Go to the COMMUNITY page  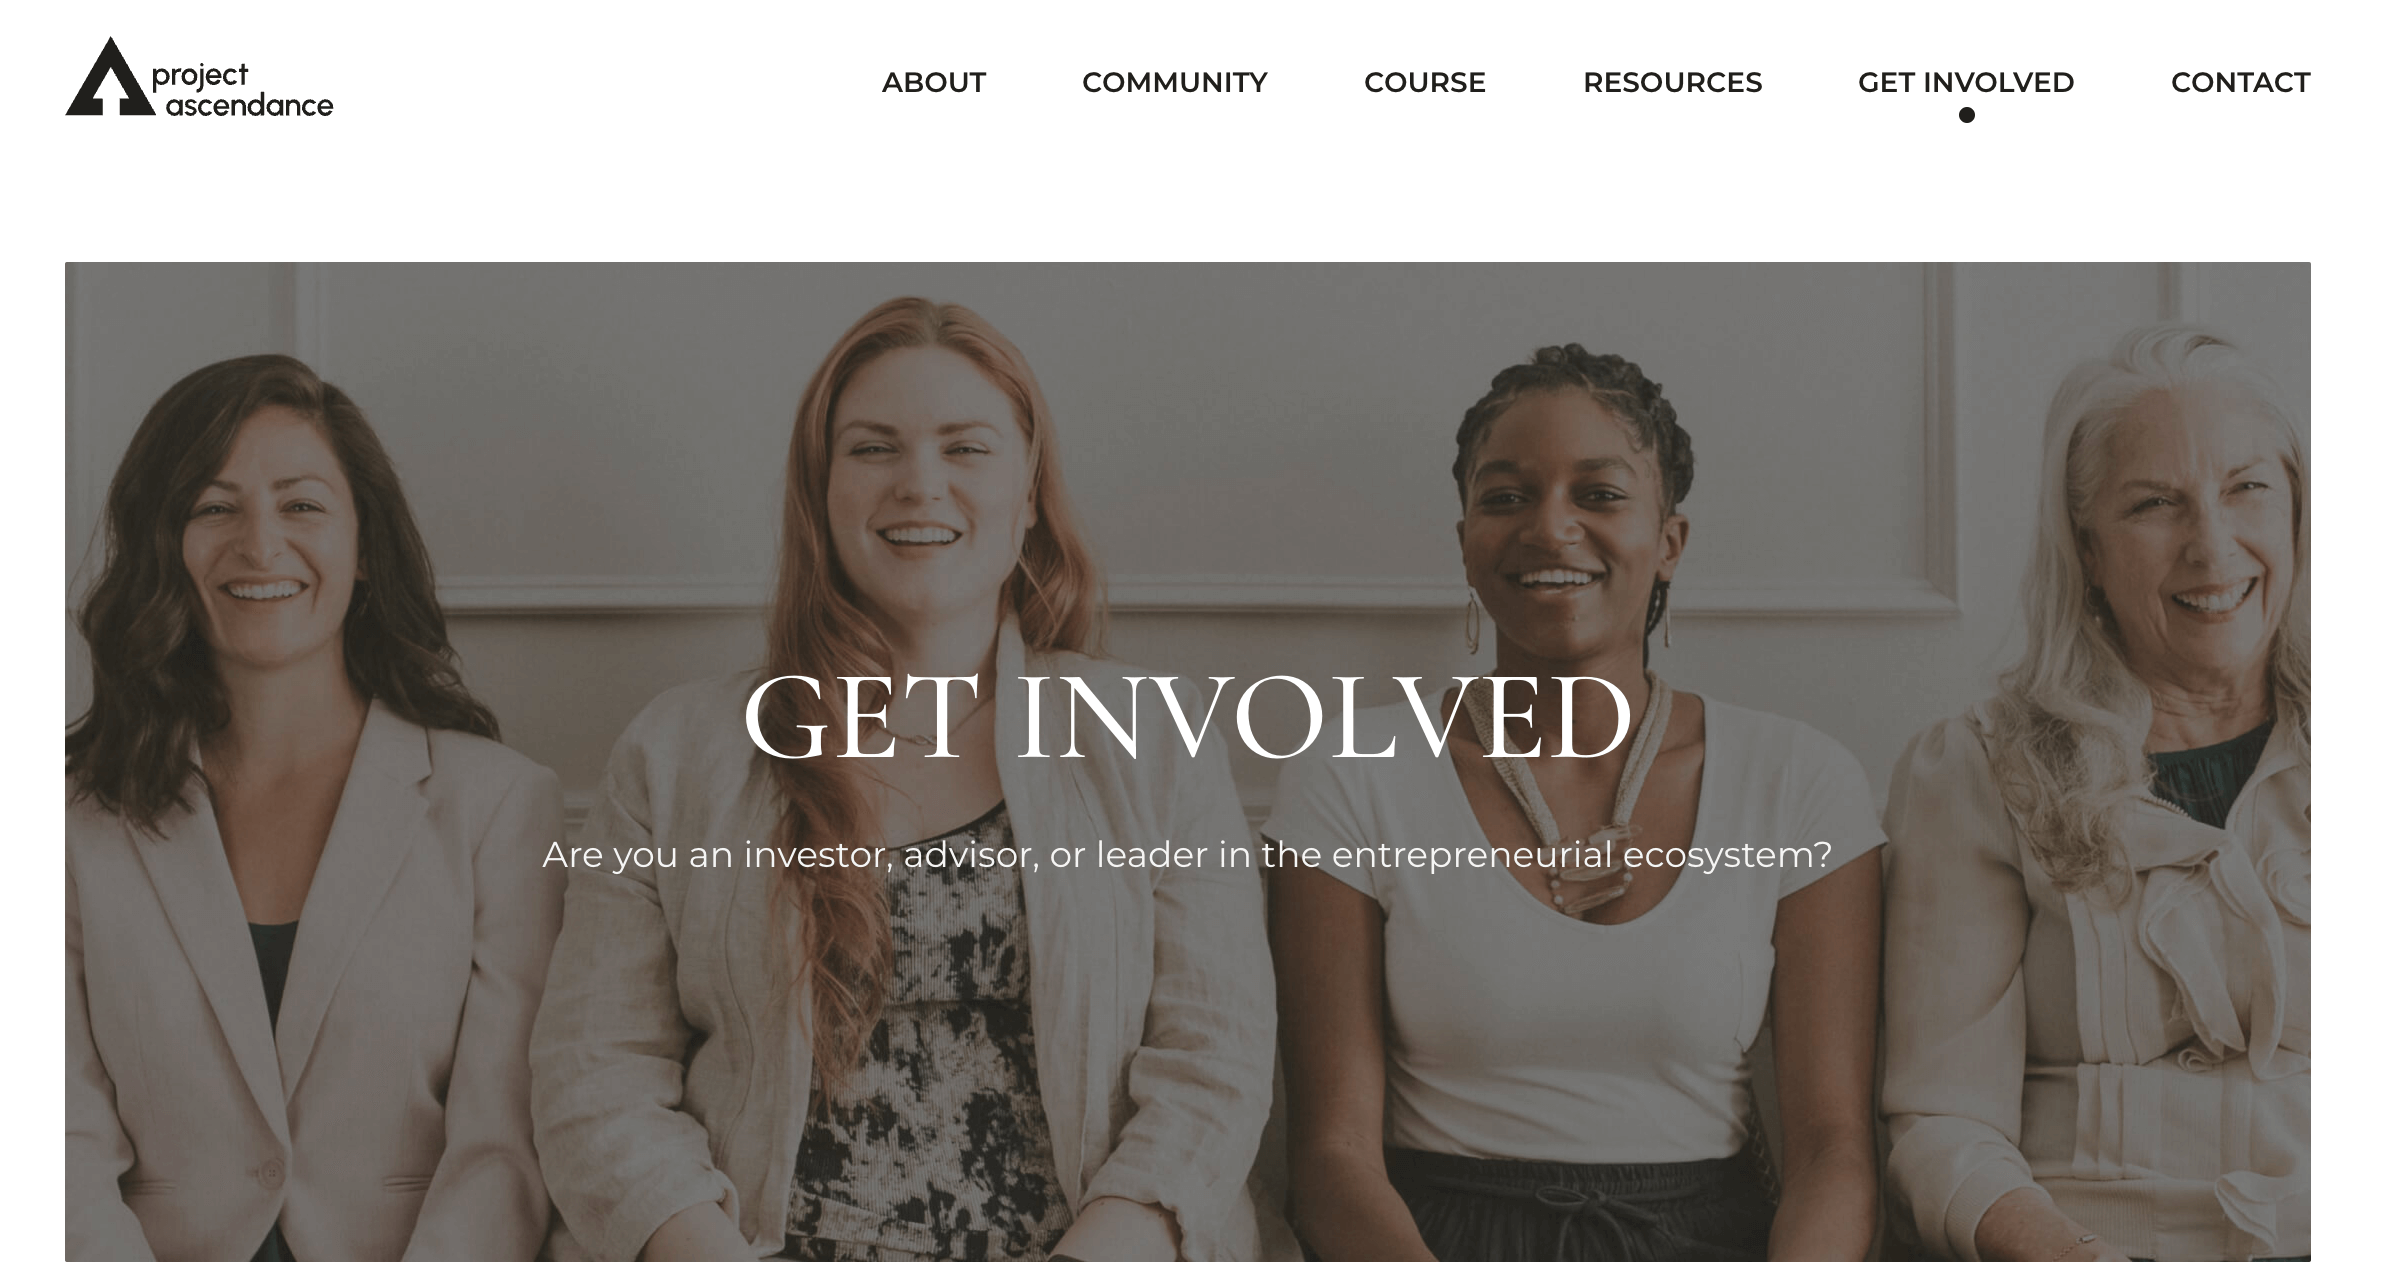[x=1174, y=82]
